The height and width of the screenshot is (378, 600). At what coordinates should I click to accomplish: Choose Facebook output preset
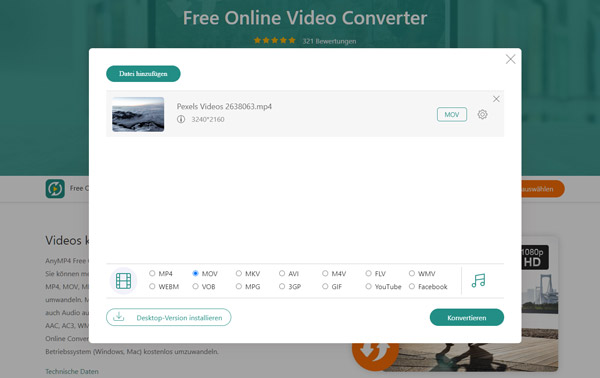tap(412, 286)
